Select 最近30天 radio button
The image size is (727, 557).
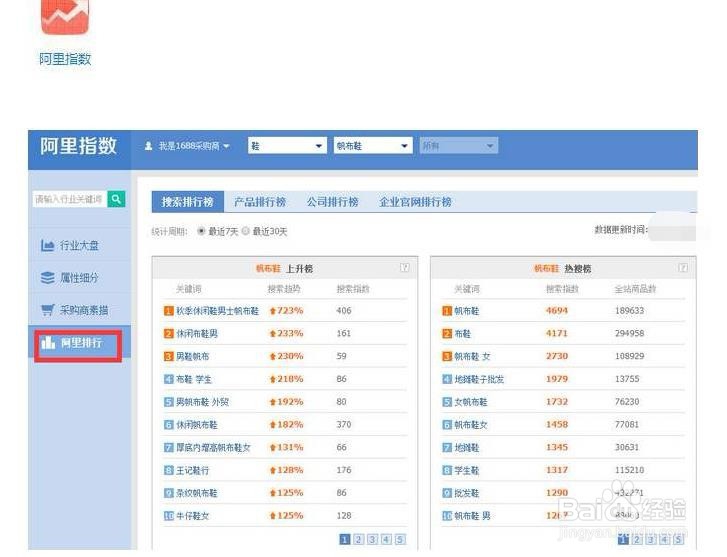[x=246, y=230]
